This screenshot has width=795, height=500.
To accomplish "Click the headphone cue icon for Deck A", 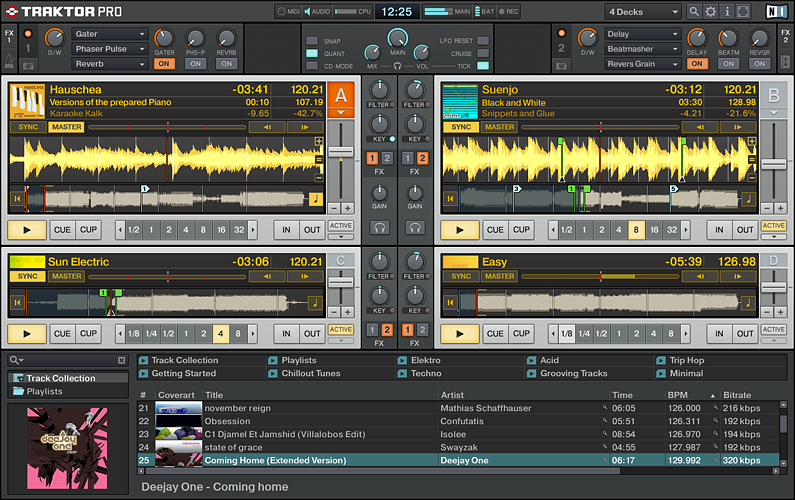I will tap(379, 229).
